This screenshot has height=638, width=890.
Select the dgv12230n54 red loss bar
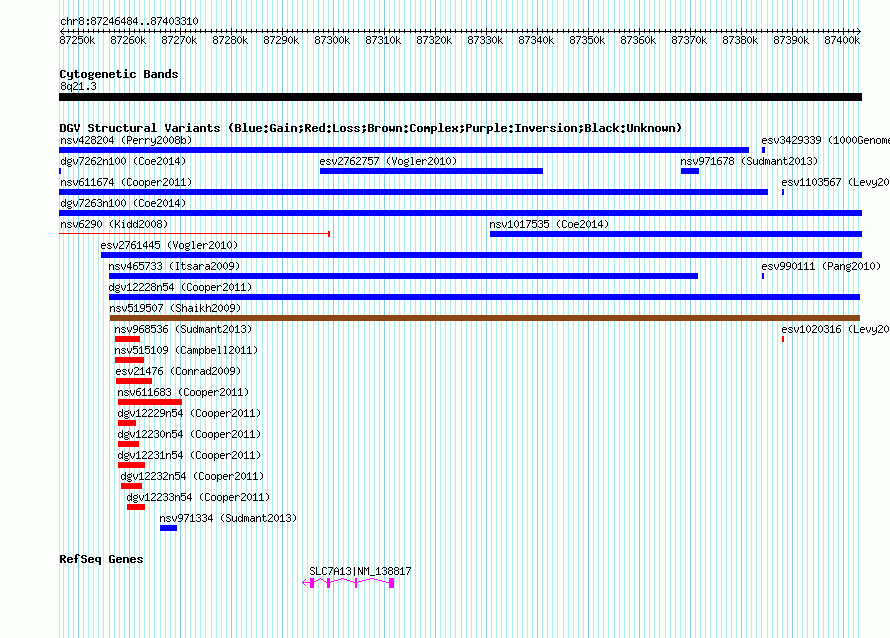128,444
